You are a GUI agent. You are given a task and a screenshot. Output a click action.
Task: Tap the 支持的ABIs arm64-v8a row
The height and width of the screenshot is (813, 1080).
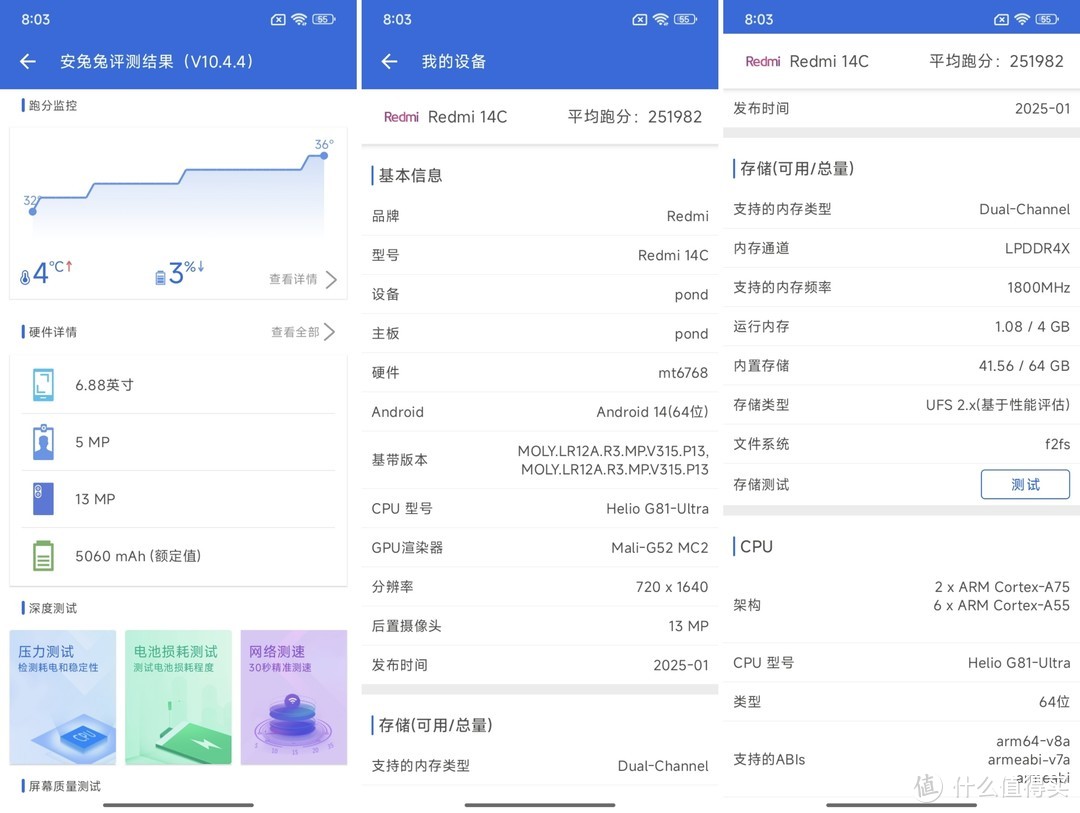click(x=902, y=759)
